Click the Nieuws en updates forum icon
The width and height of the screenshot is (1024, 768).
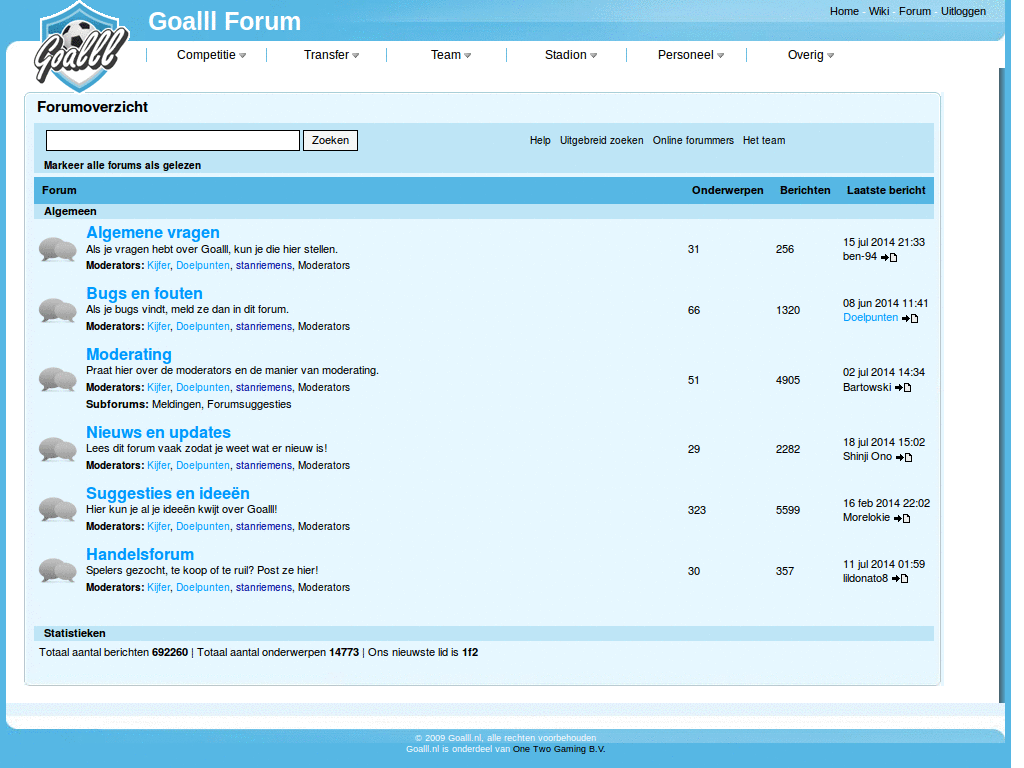point(57,449)
